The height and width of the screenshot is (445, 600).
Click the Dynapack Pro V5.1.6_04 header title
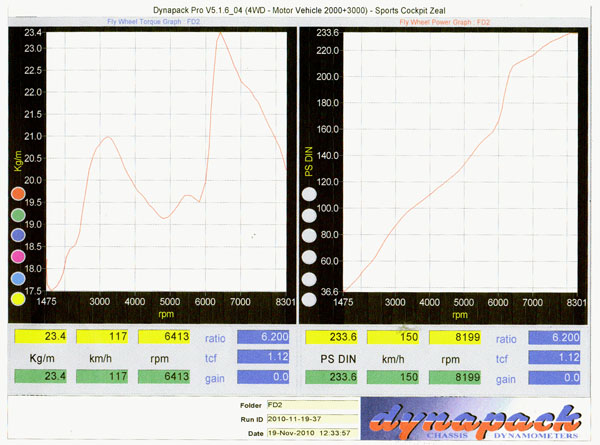(299, 10)
